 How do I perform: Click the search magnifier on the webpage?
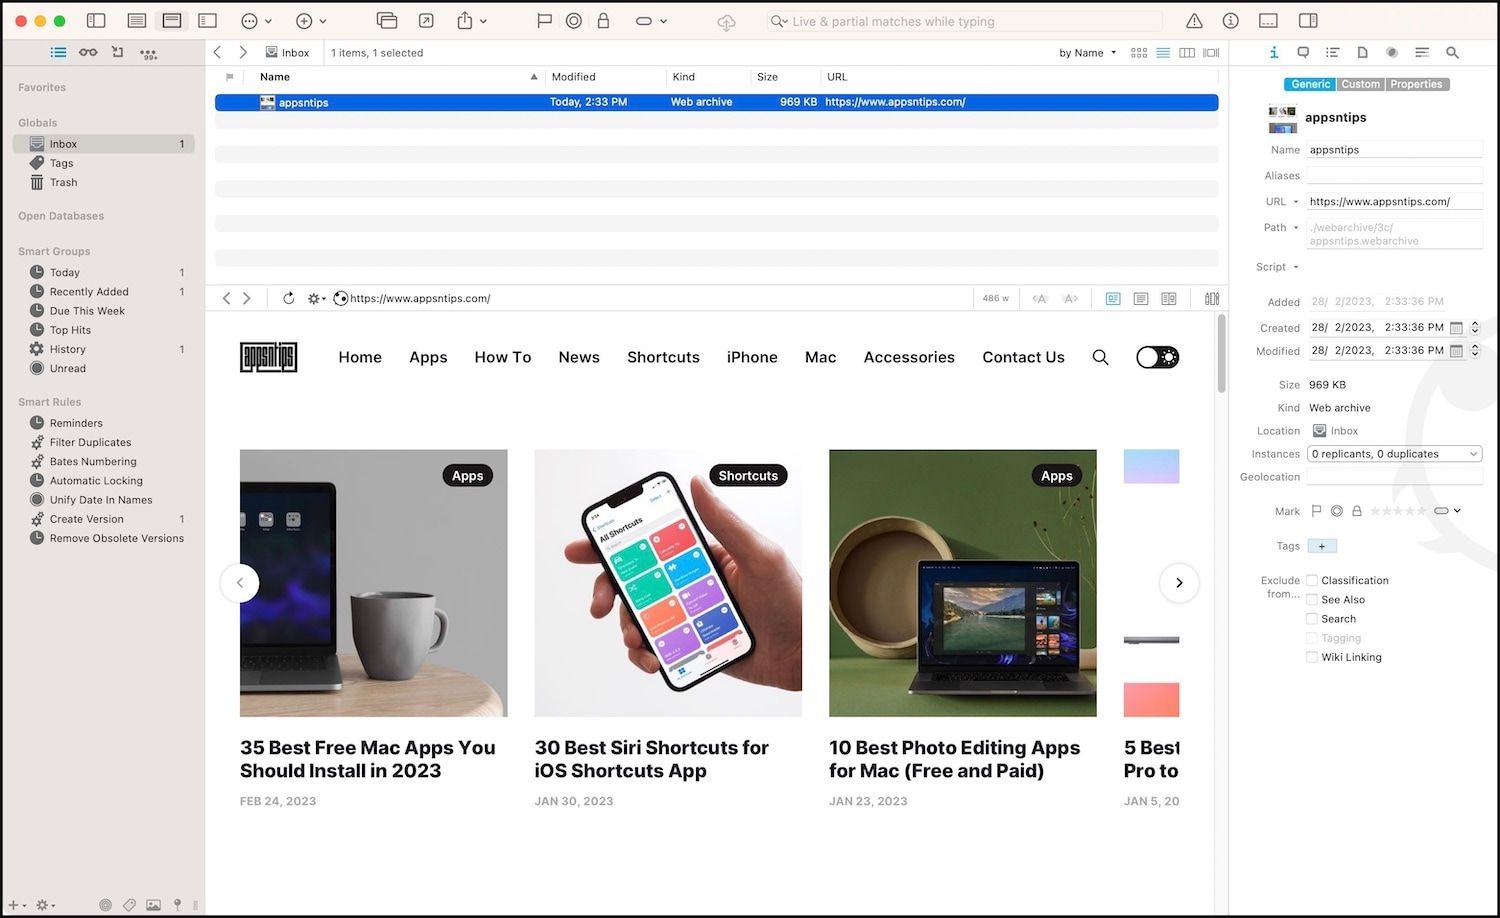tap(1100, 357)
